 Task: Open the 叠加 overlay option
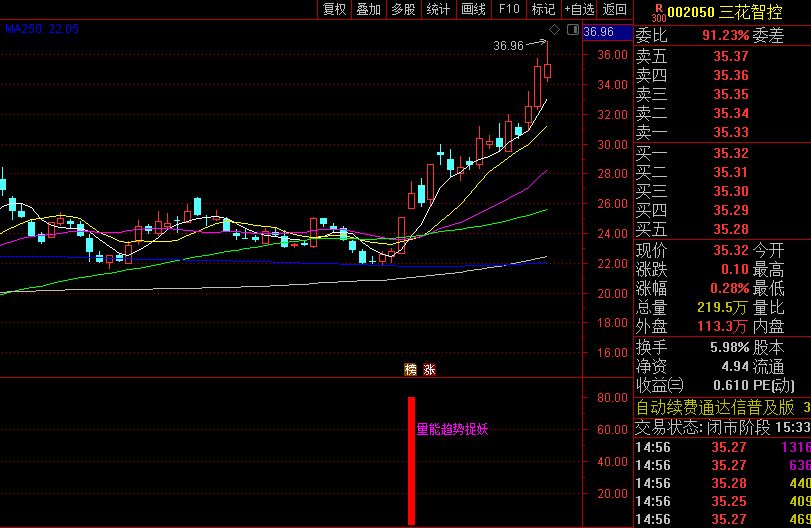[369, 9]
